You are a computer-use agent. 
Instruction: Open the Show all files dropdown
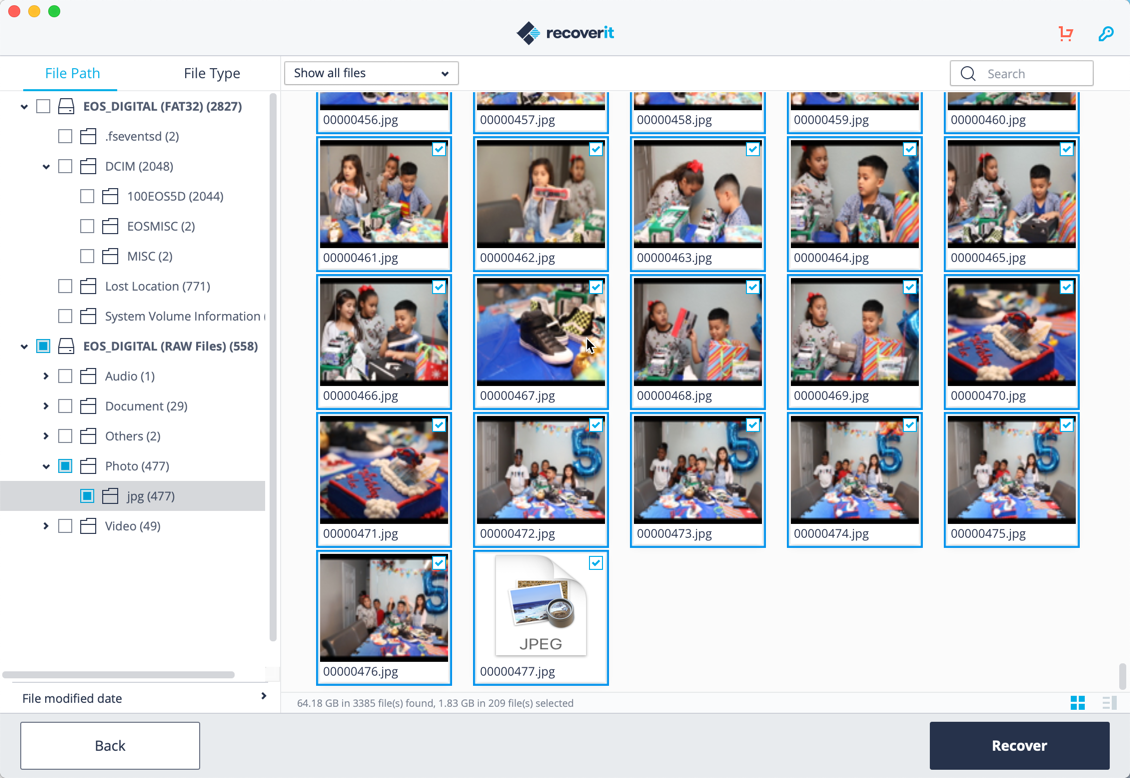pyautogui.click(x=371, y=73)
